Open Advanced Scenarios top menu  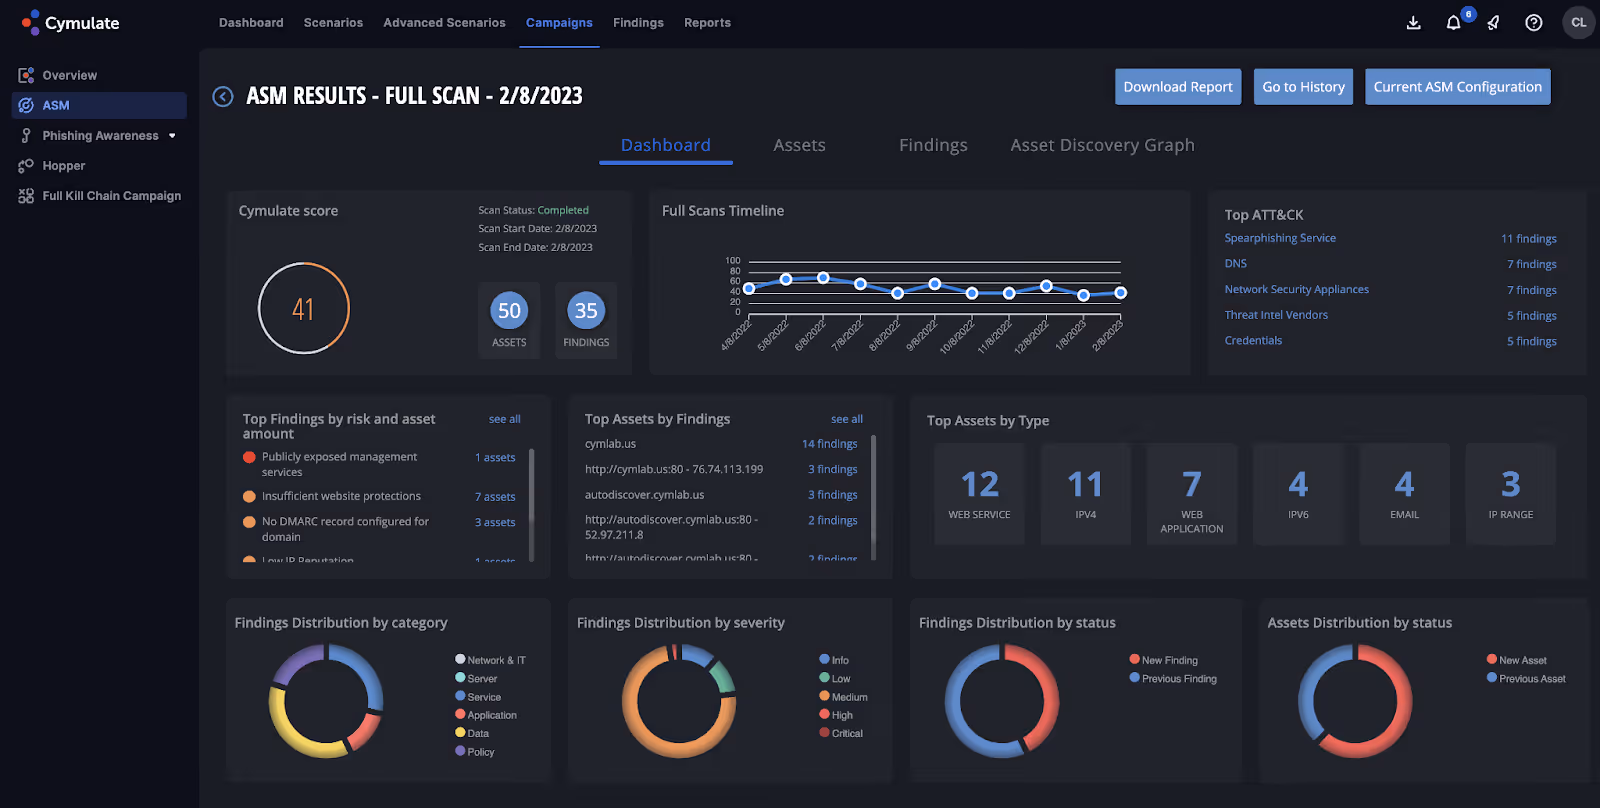[x=444, y=22]
